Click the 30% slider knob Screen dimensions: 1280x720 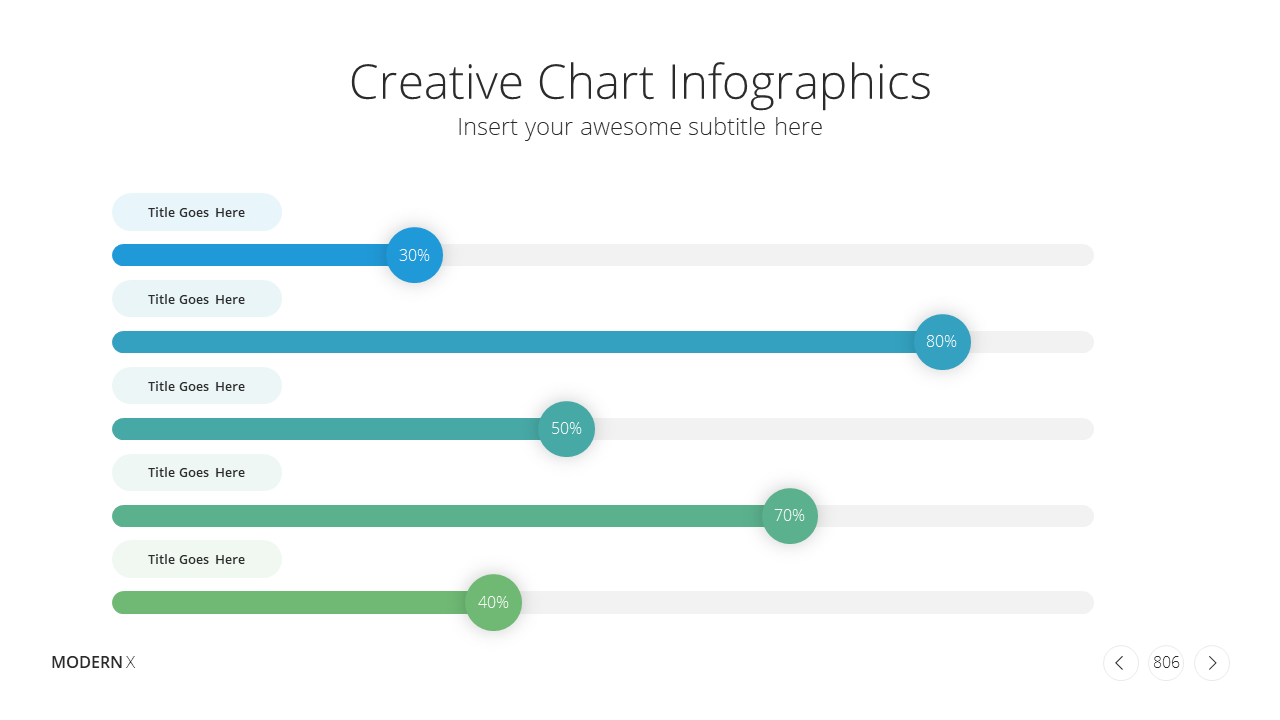click(414, 255)
